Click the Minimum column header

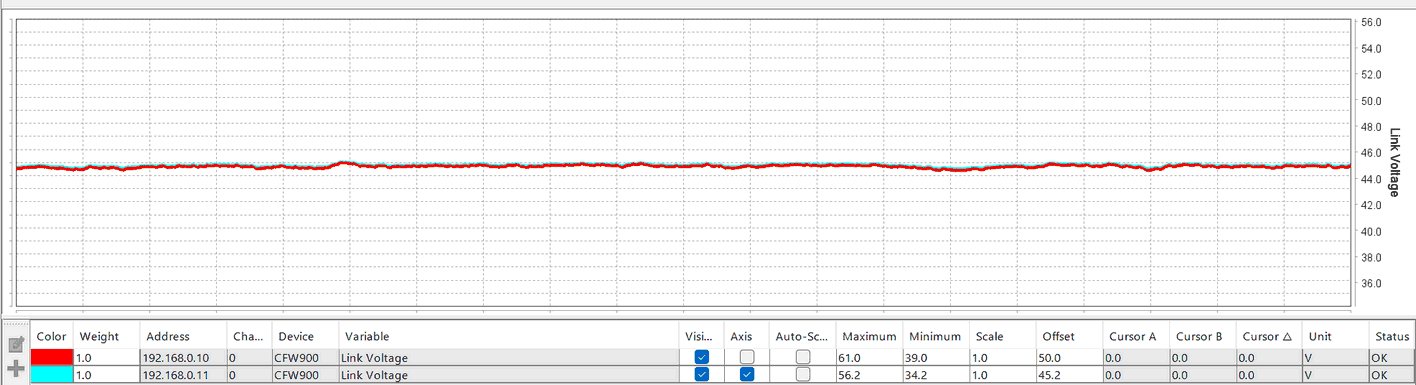tap(936, 336)
